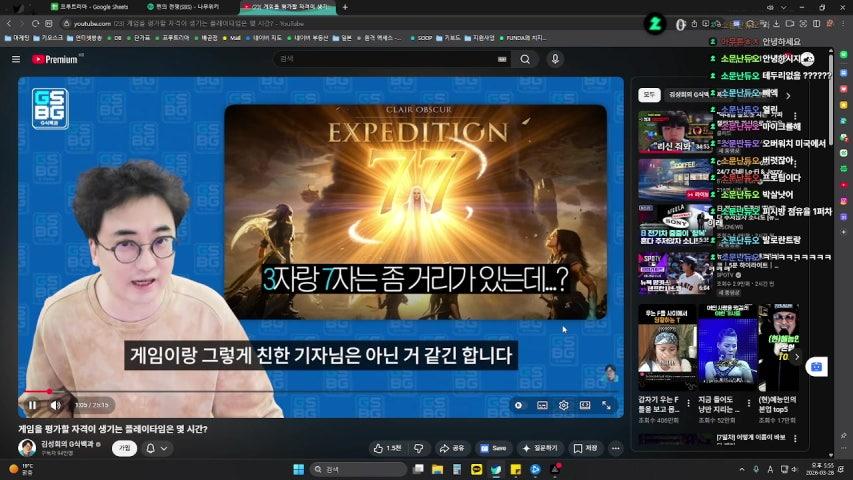
Task: Select the 모두 filter chip in sidebar
Action: pyautogui.click(x=650, y=94)
